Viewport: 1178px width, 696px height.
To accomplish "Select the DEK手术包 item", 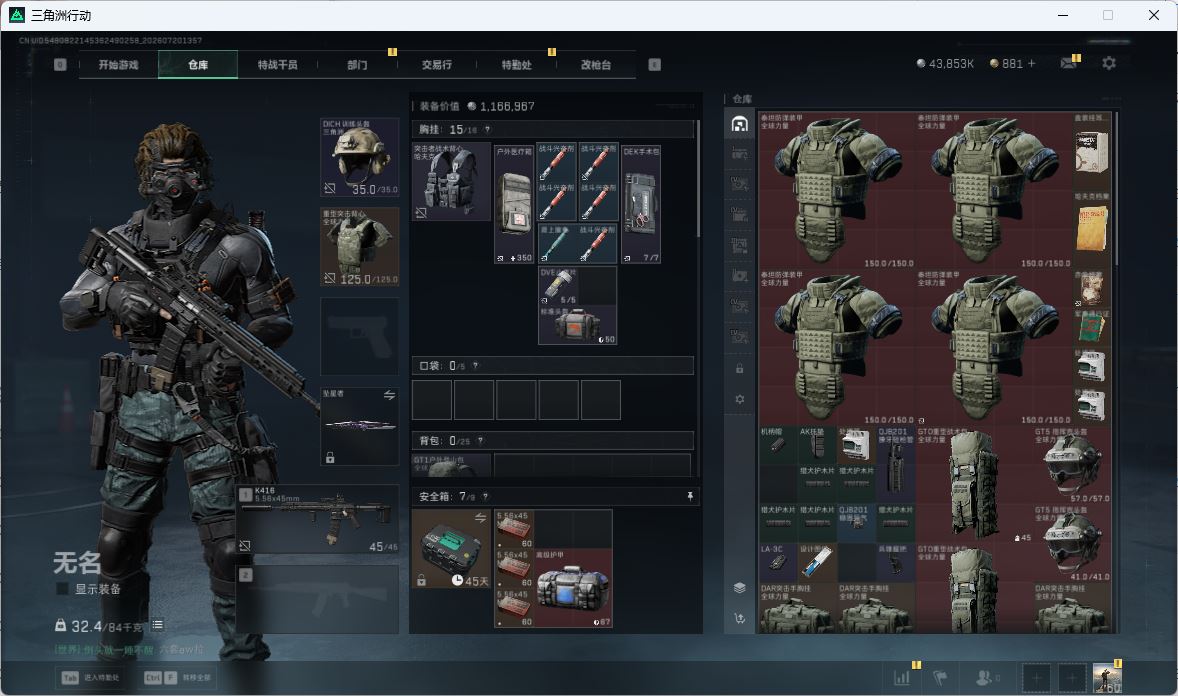I will point(641,204).
